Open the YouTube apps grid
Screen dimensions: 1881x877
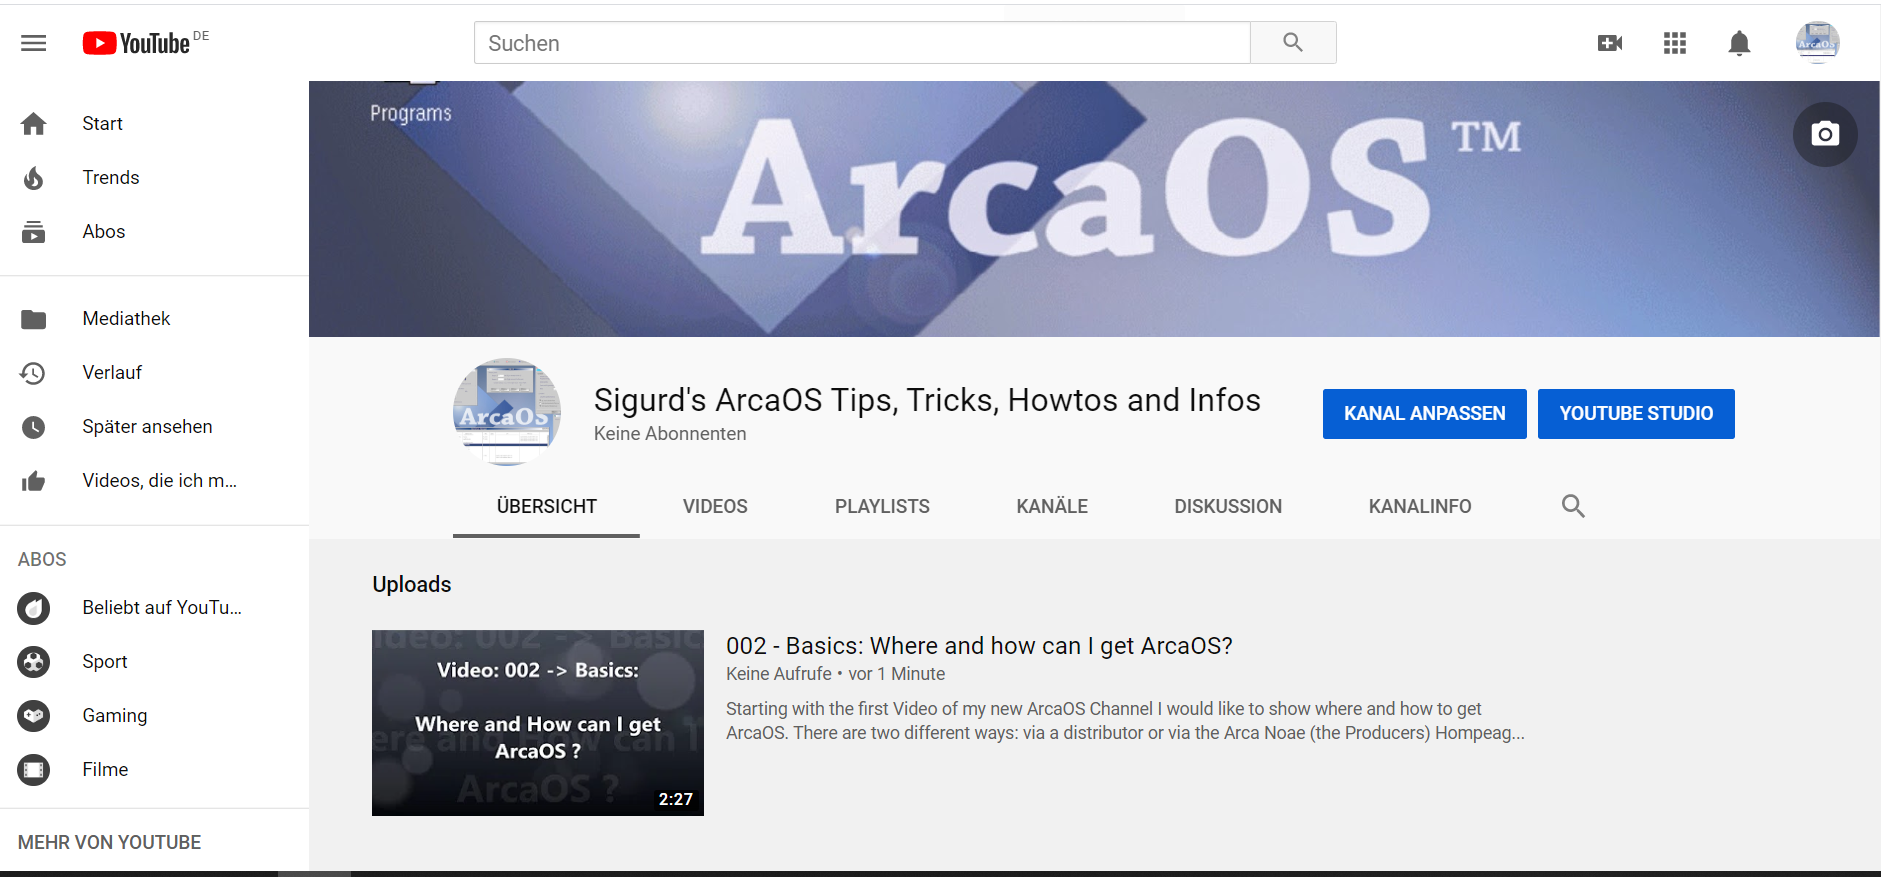(x=1675, y=43)
